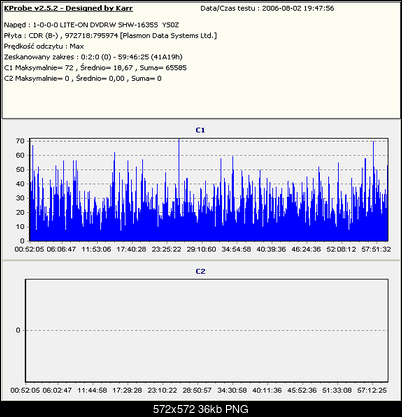Click the Zeskanowany zakres line

click(93, 57)
